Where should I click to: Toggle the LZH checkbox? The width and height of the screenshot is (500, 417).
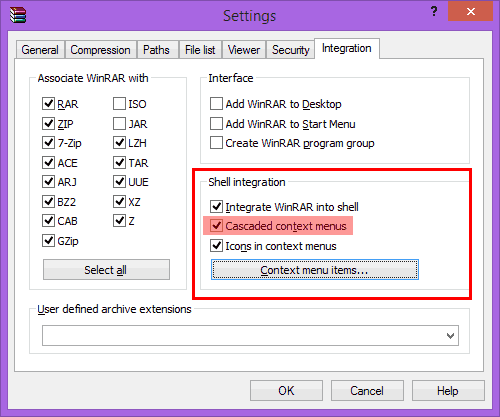(x=119, y=143)
